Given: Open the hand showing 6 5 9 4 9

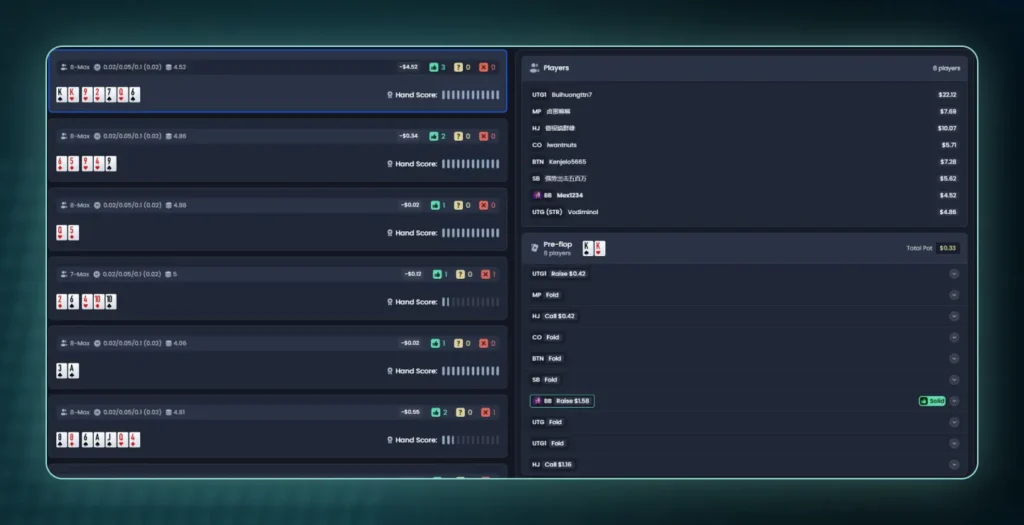Looking at the screenshot, I should coord(278,150).
